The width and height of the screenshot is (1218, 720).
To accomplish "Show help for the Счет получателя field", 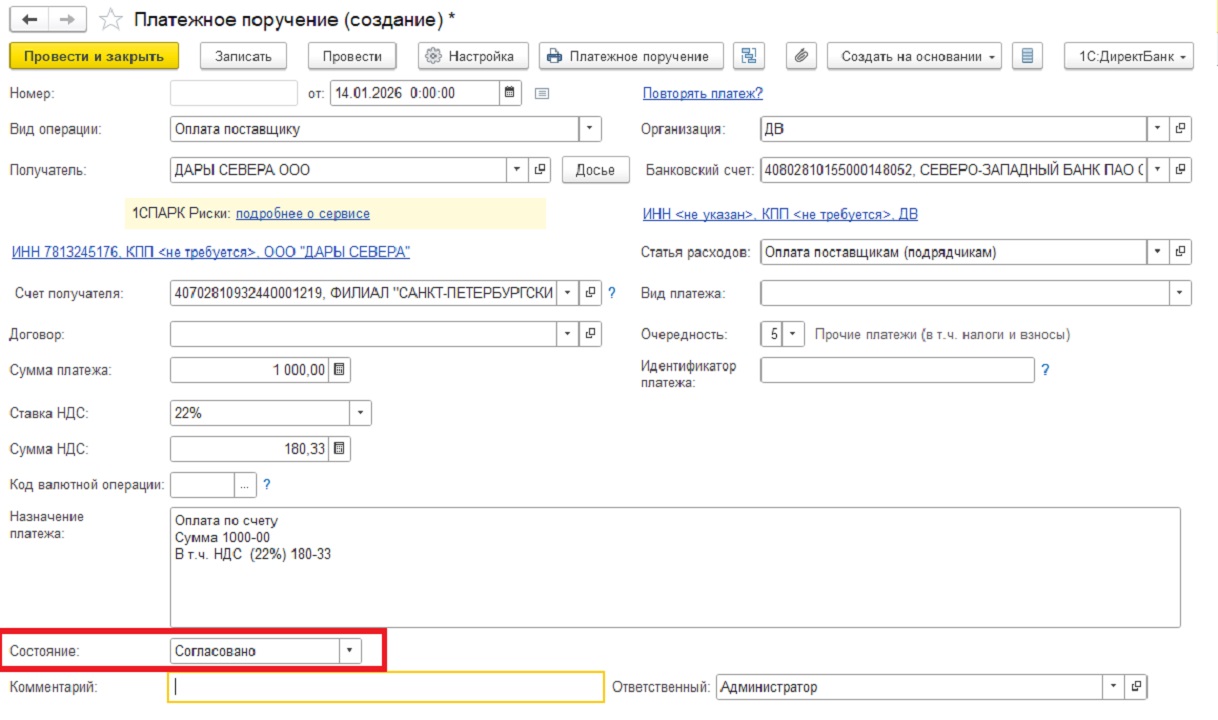I will pos(612,293).
